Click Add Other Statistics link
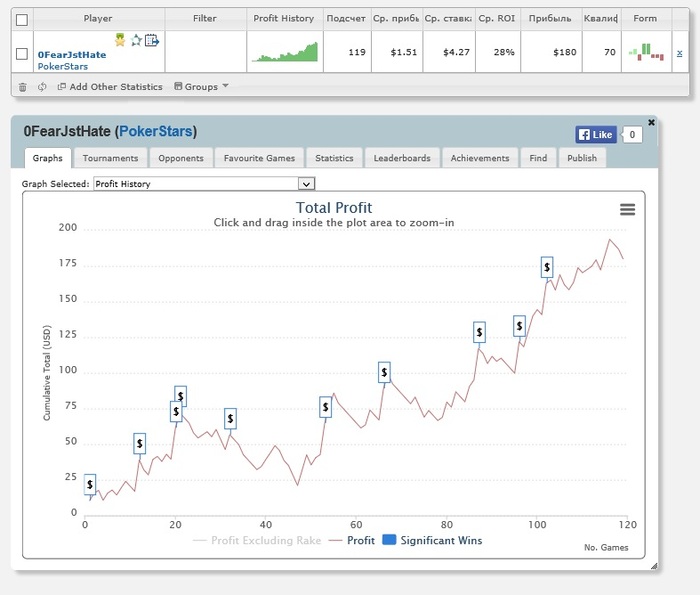The image size is (700, 595). click(110, 87)
